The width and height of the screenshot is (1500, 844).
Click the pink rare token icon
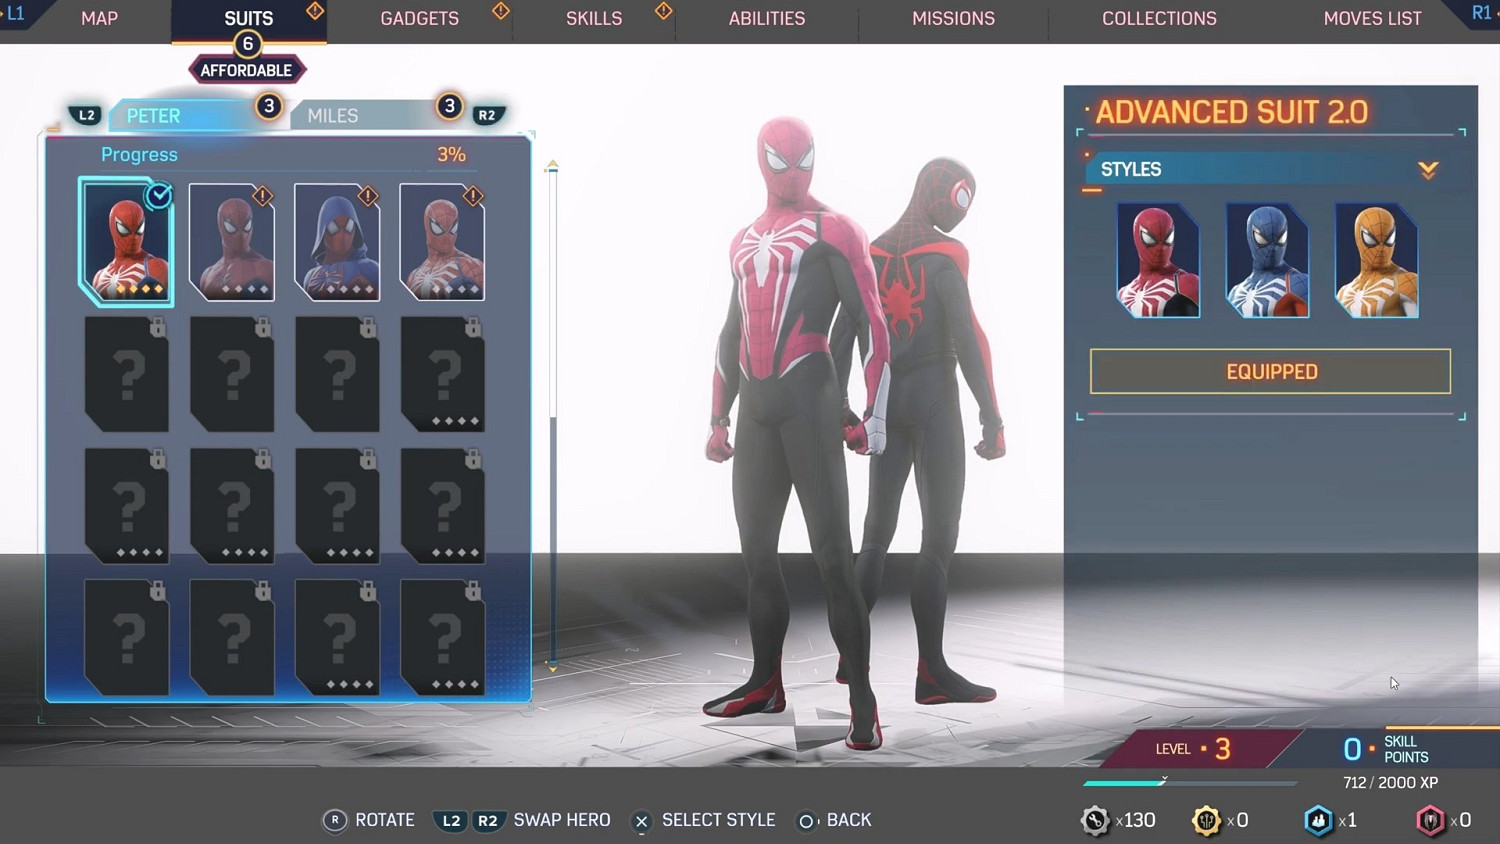pyautogui.click(x=1430, y=820)
